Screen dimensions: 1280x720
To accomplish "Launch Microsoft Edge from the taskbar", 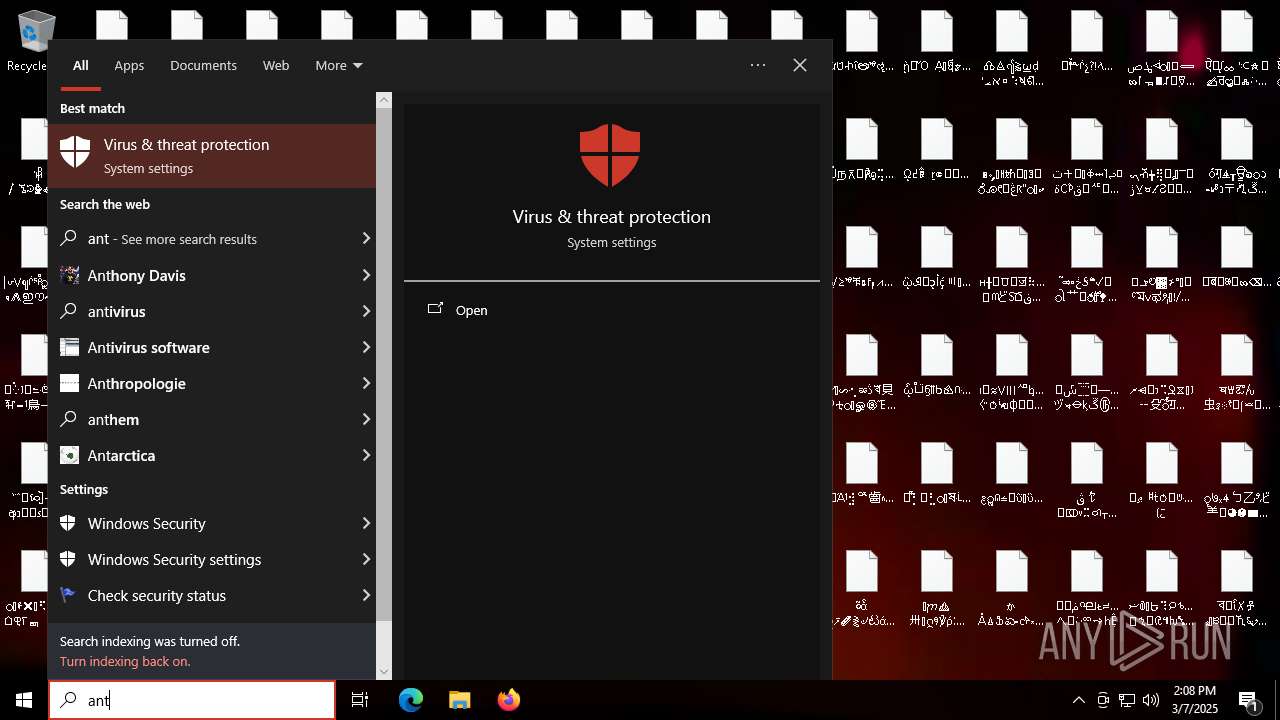I will coord(411,700).
